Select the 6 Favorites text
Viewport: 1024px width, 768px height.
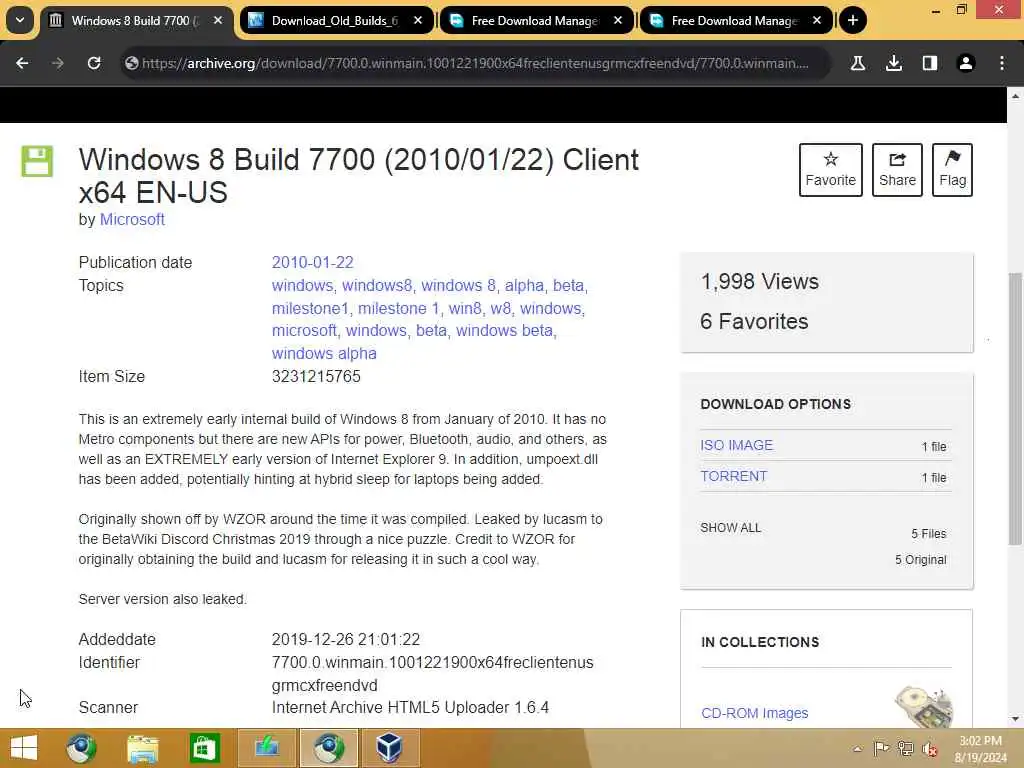pyautogui.click(x=754, y=321)
